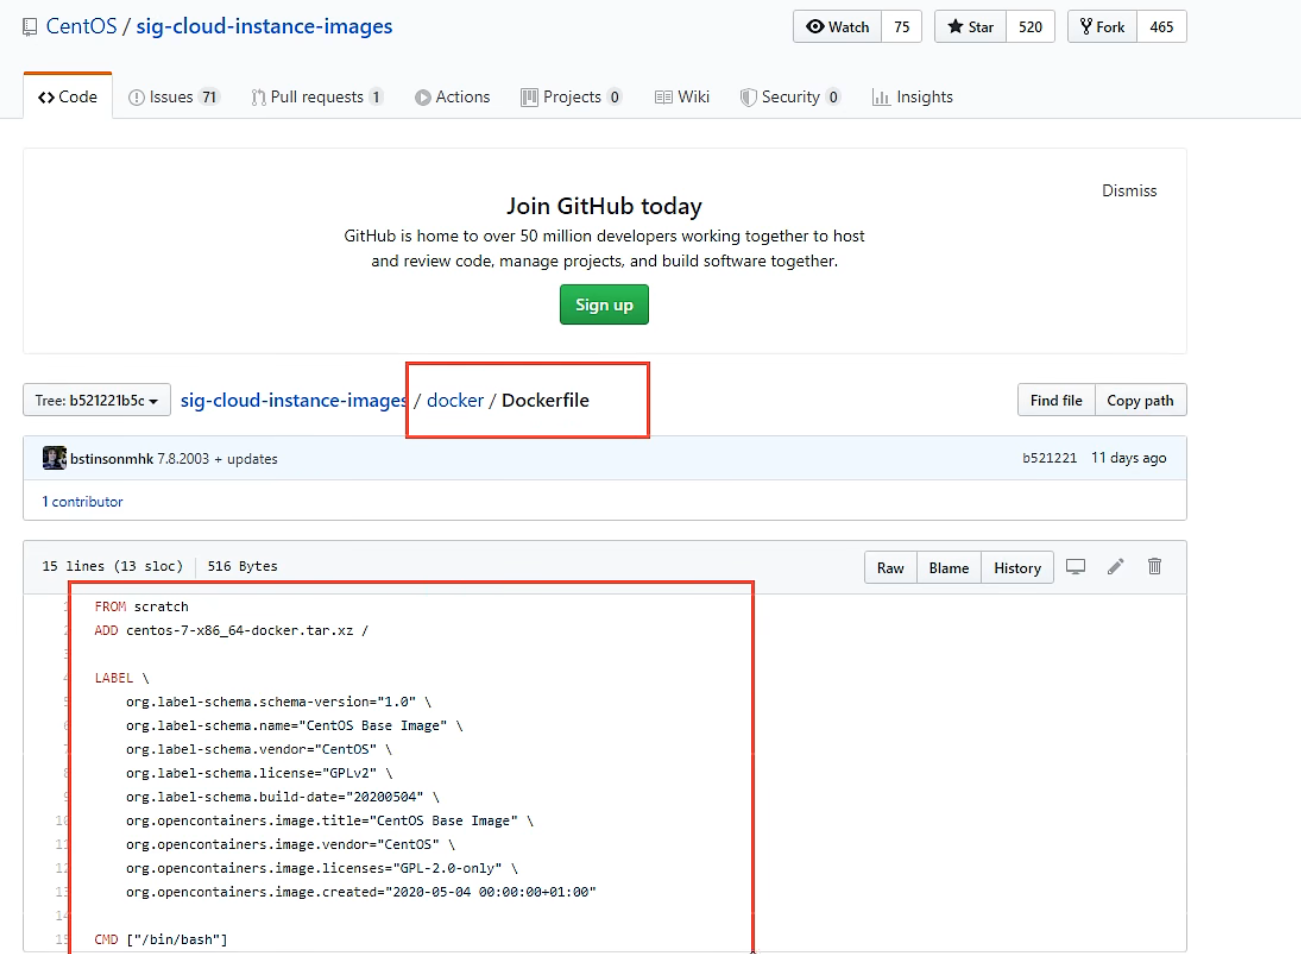Navigate to the sig-cloud-instance-images breadcrumb root

293,400
